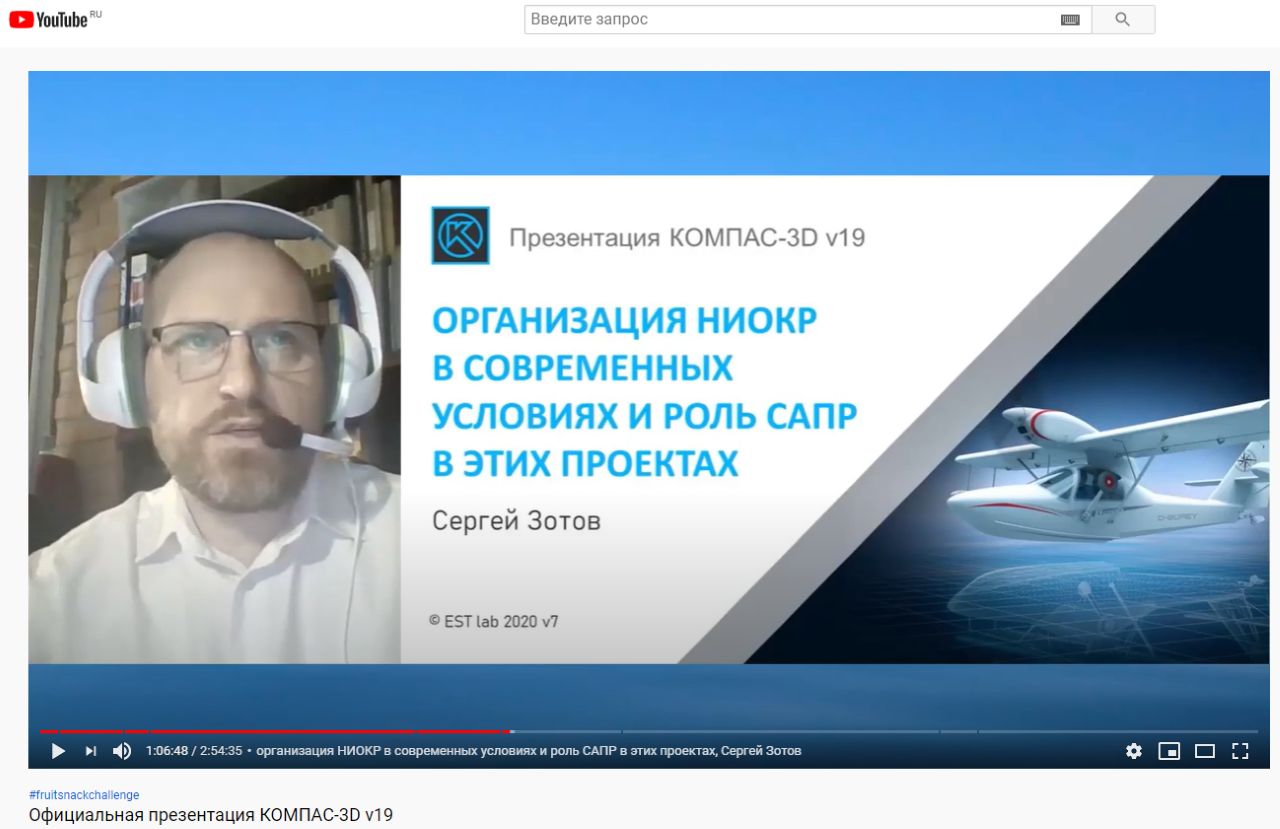The width and height of the screenshot is (1280, 829).
Task: Click the red playhead on progress bar
Action: click(511, 732)
